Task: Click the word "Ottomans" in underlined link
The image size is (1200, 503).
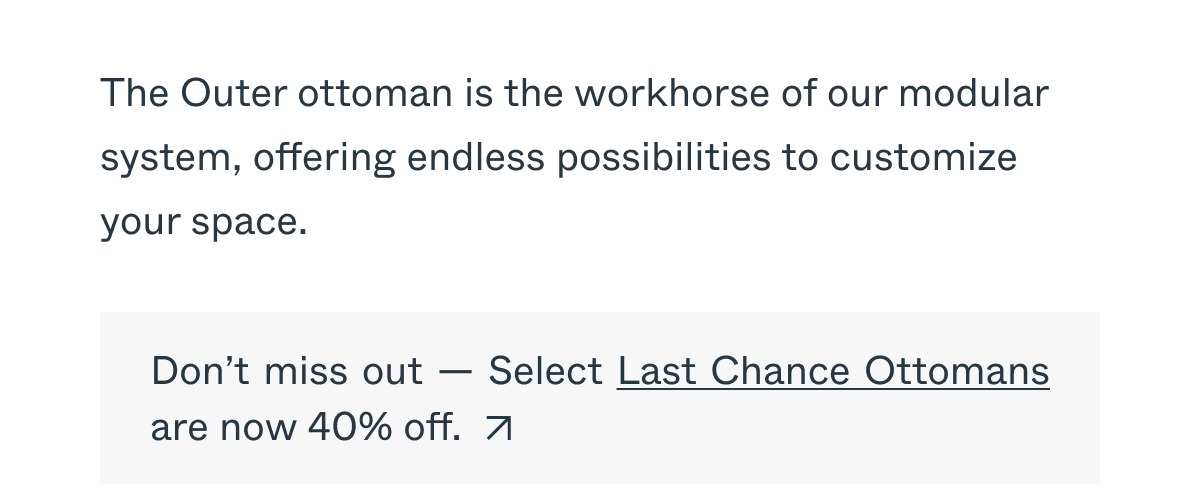Action: tap(957, 371)
